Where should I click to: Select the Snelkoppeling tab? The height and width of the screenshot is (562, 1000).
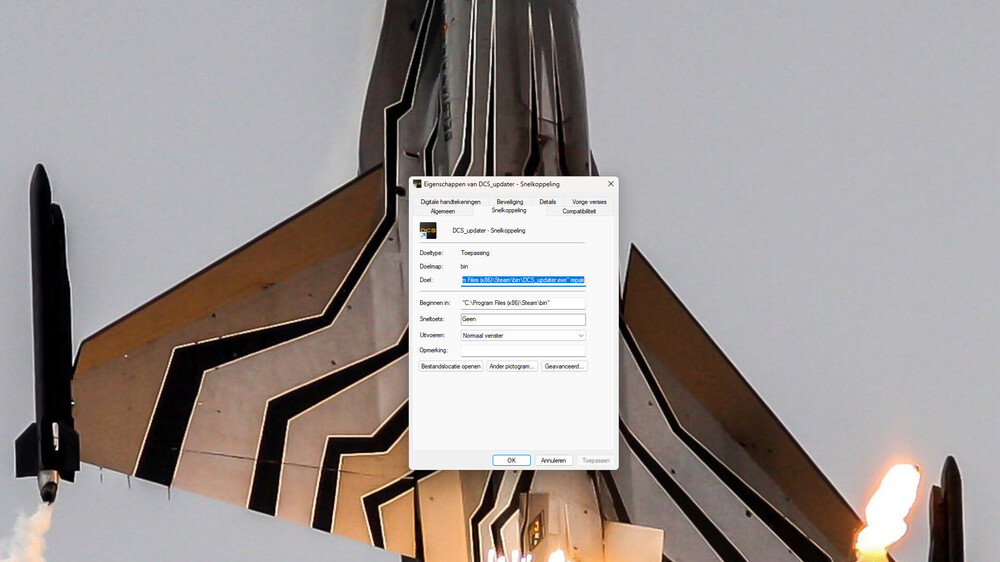point(509,210)
